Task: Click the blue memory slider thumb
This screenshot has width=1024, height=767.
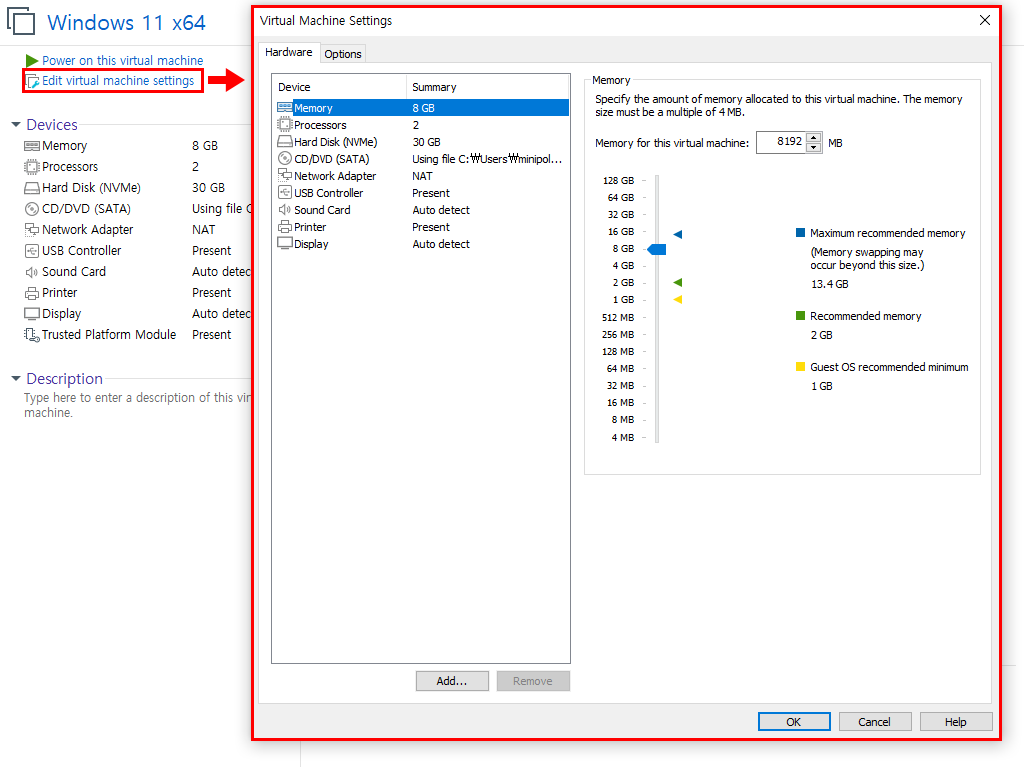Action: pyautogui.click(x=657, y=249)
